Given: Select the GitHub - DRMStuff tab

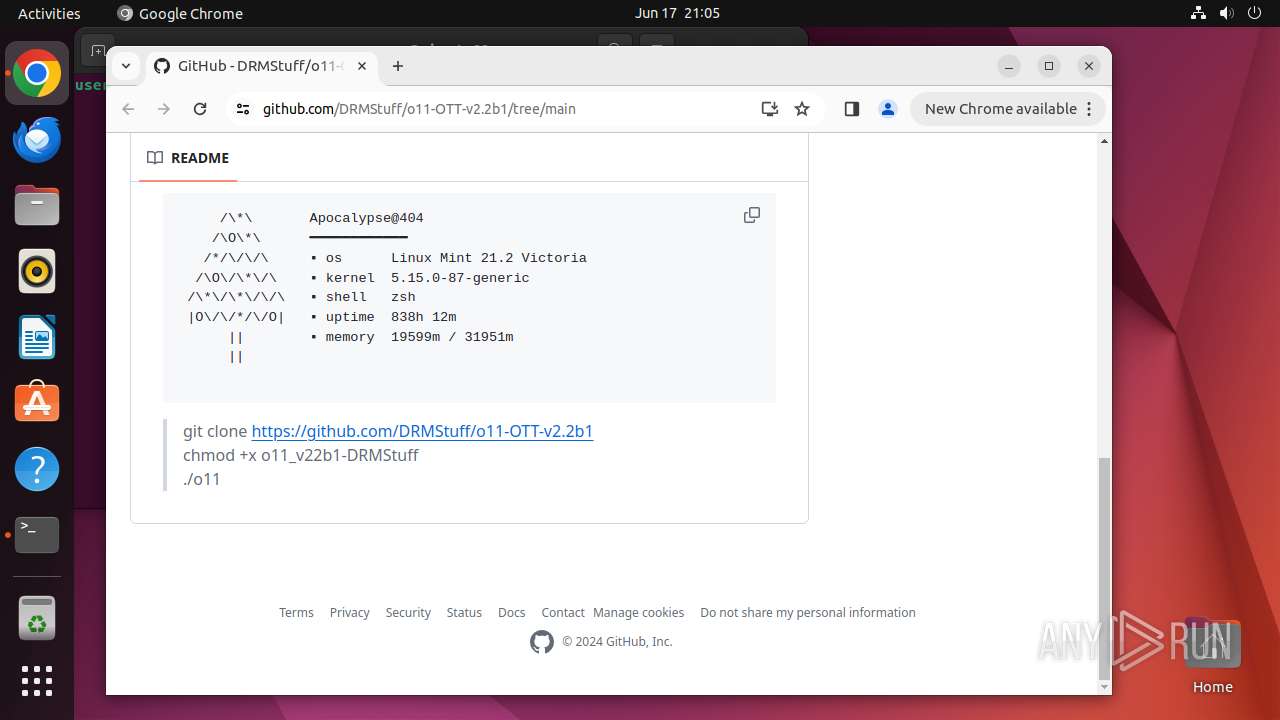Looking at the screenshot, I should point(260,66).
